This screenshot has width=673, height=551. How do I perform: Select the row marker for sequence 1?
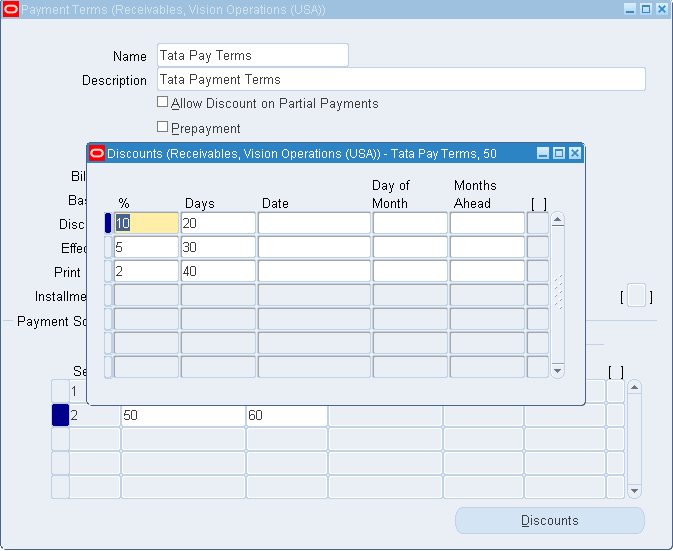coord(60,391)
